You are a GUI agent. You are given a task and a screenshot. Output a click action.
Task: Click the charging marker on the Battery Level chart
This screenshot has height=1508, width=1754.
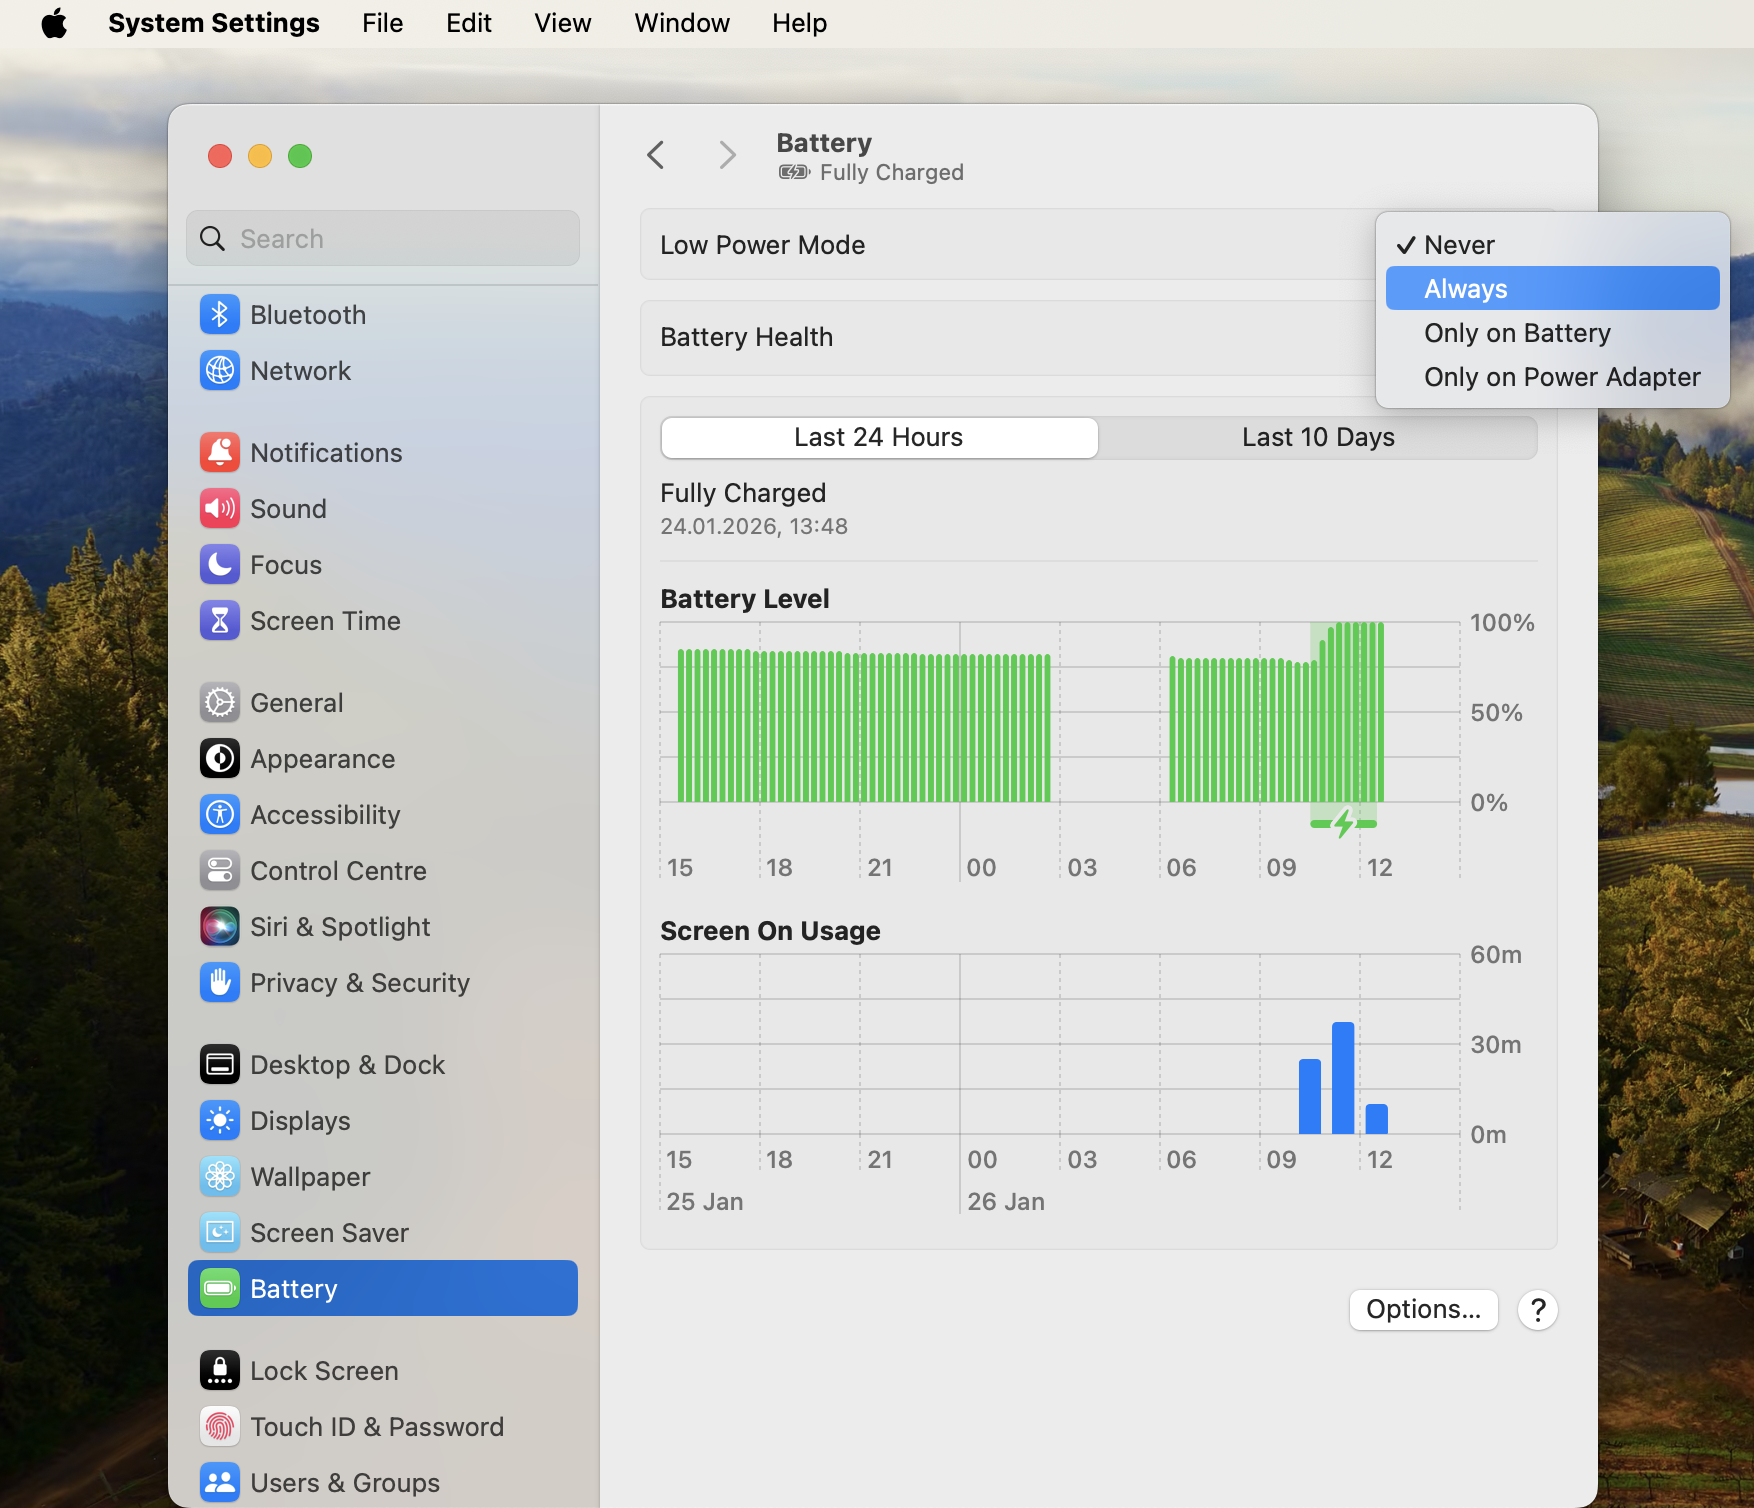tap(1344, 823)
